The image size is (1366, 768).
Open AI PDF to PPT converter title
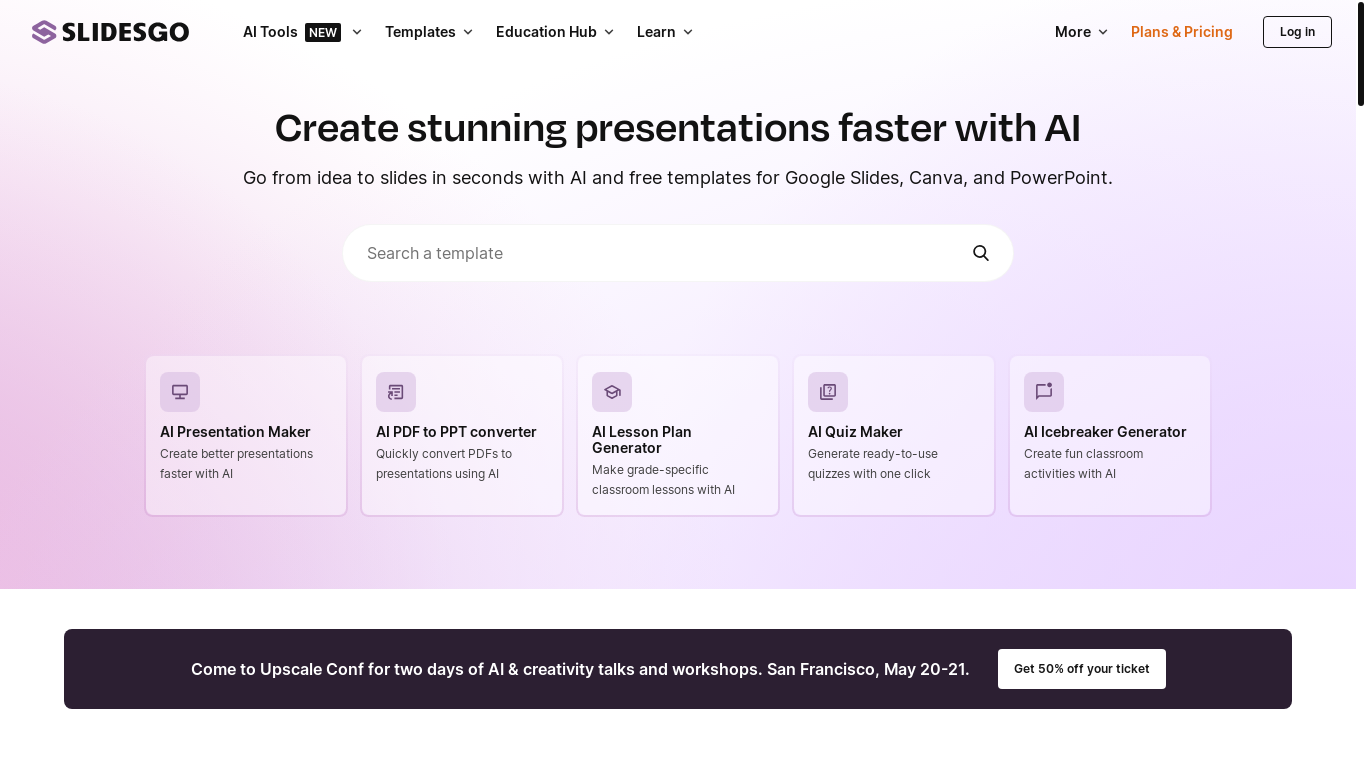point(456,432)
